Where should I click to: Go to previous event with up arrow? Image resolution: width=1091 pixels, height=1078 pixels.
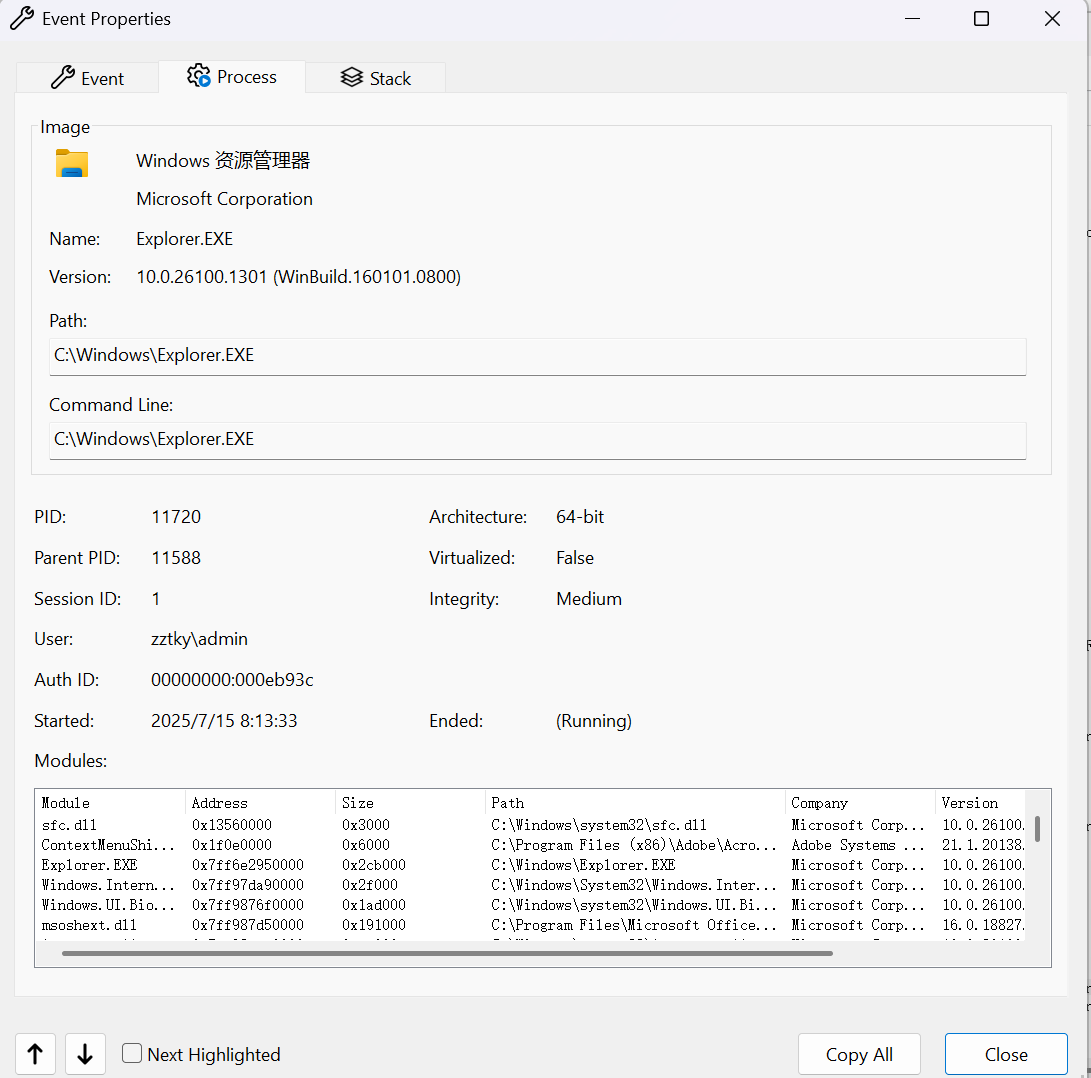click(x=35, y=1054)
